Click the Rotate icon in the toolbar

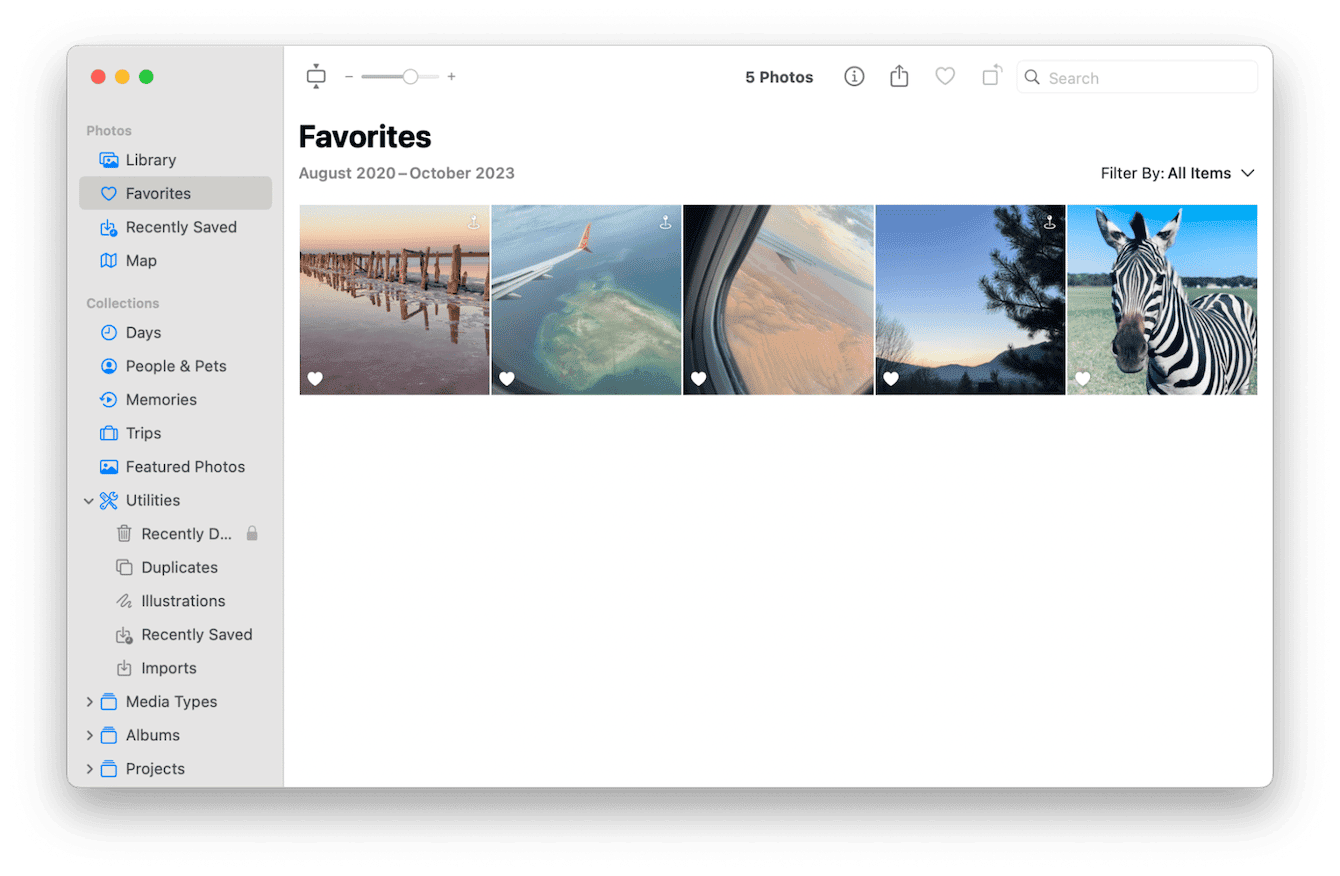(x=990, y=76)
